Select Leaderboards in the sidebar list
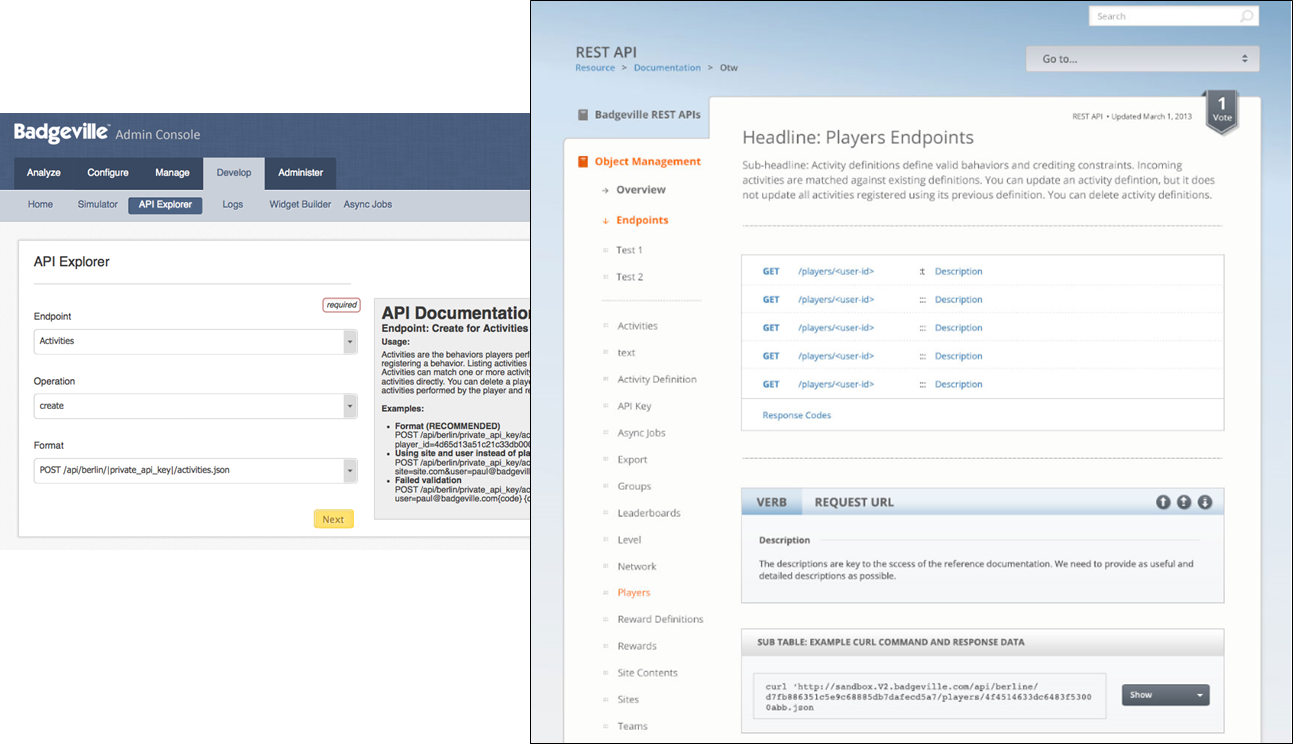1293x744 pixels. click(648, 513)
